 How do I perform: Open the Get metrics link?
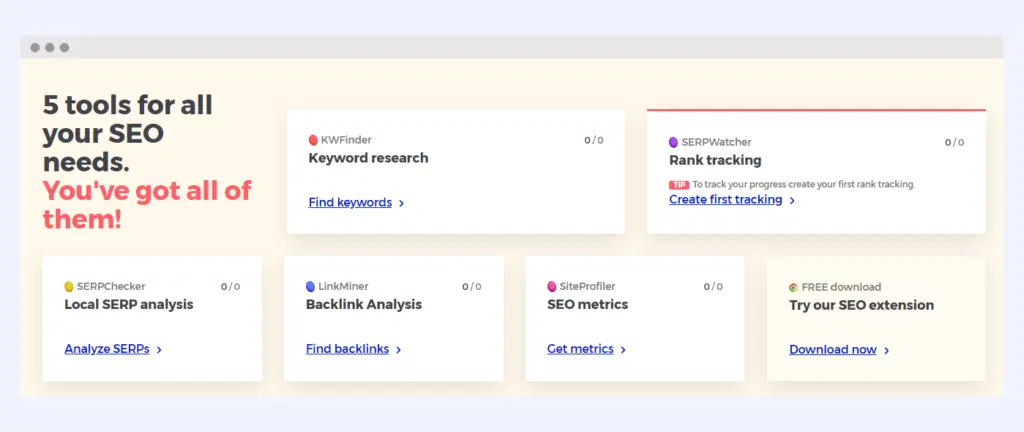click(x=581, y=349)
